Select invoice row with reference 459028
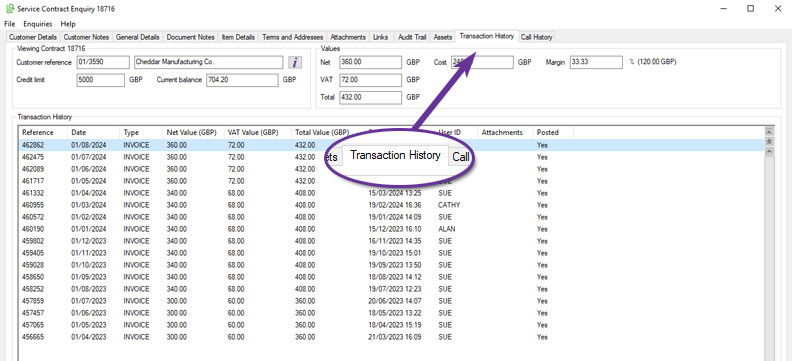The image size is (792, 361). coord(391,265)
